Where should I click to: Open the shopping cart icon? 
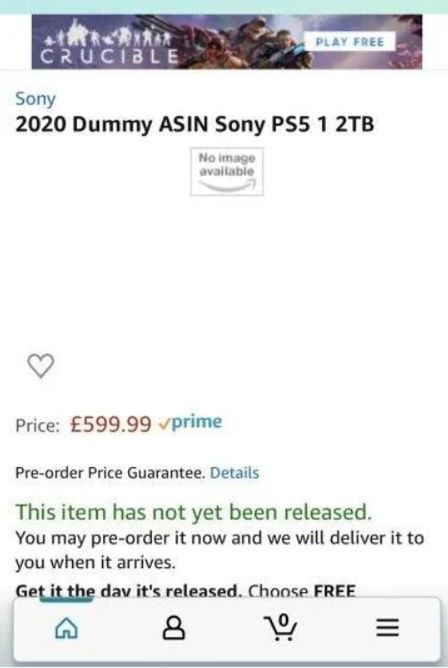280,628
